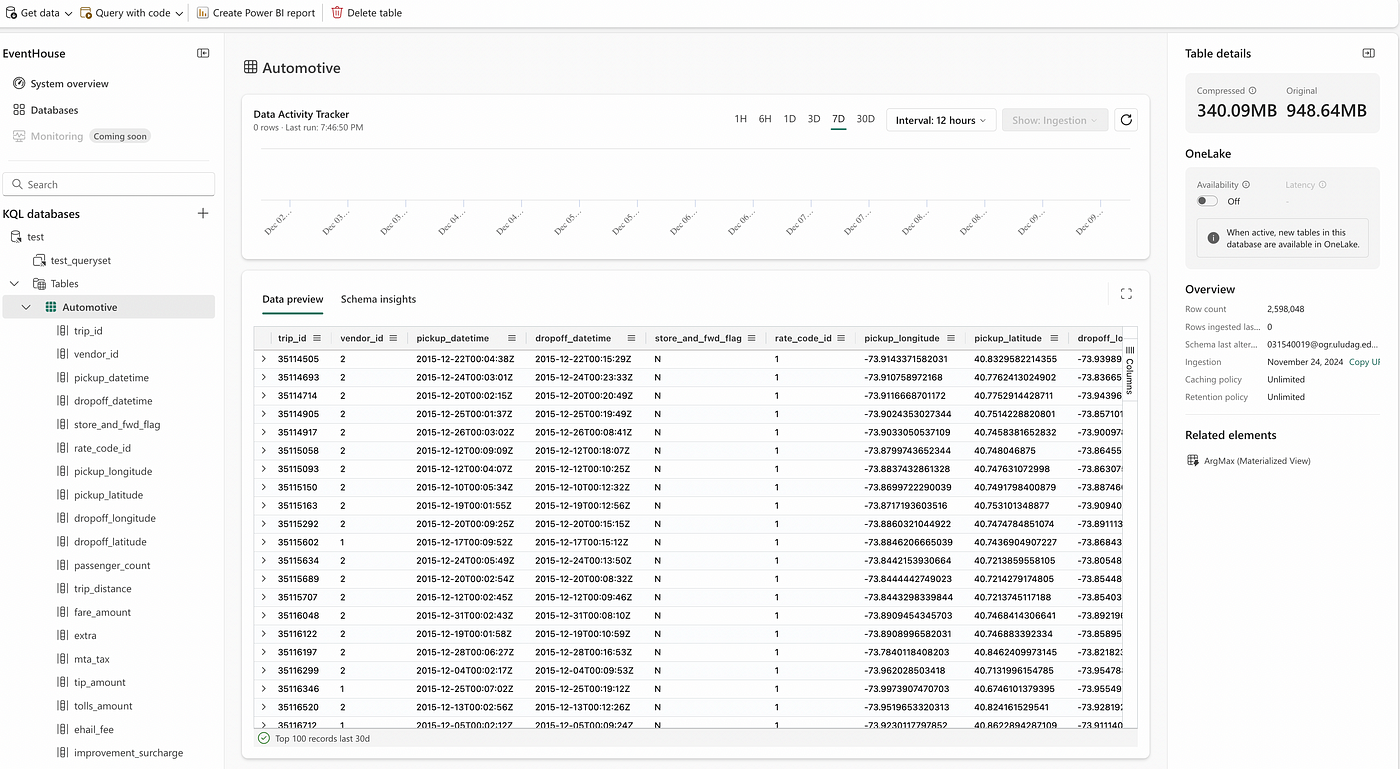Click cell 2015-12-22T00:04:38Z
1400x769 pixels.
pos(465,358)
